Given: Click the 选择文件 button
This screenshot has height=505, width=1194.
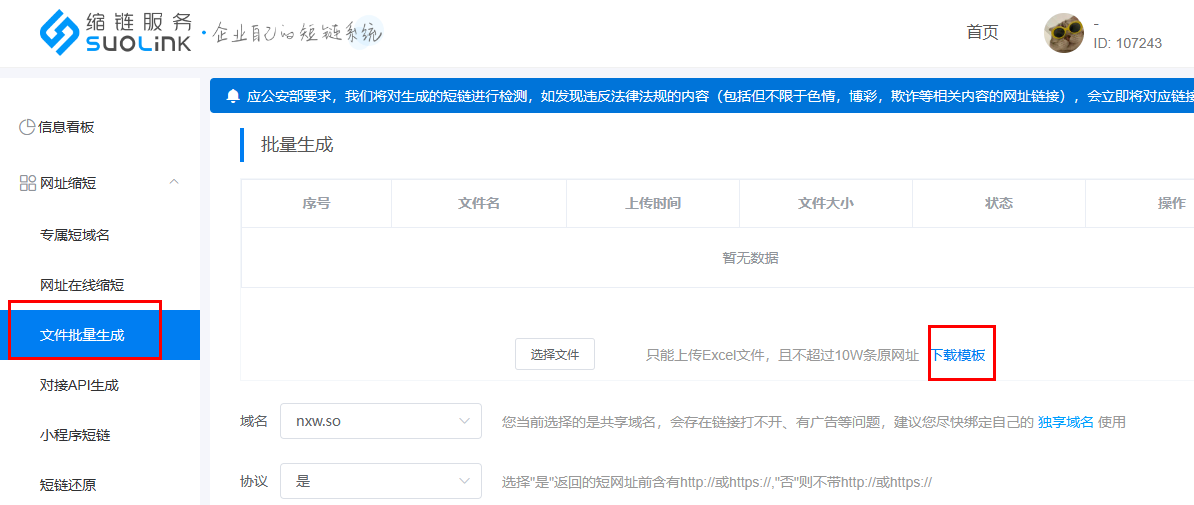Looking at the screenshot, I should coord(555,354).
